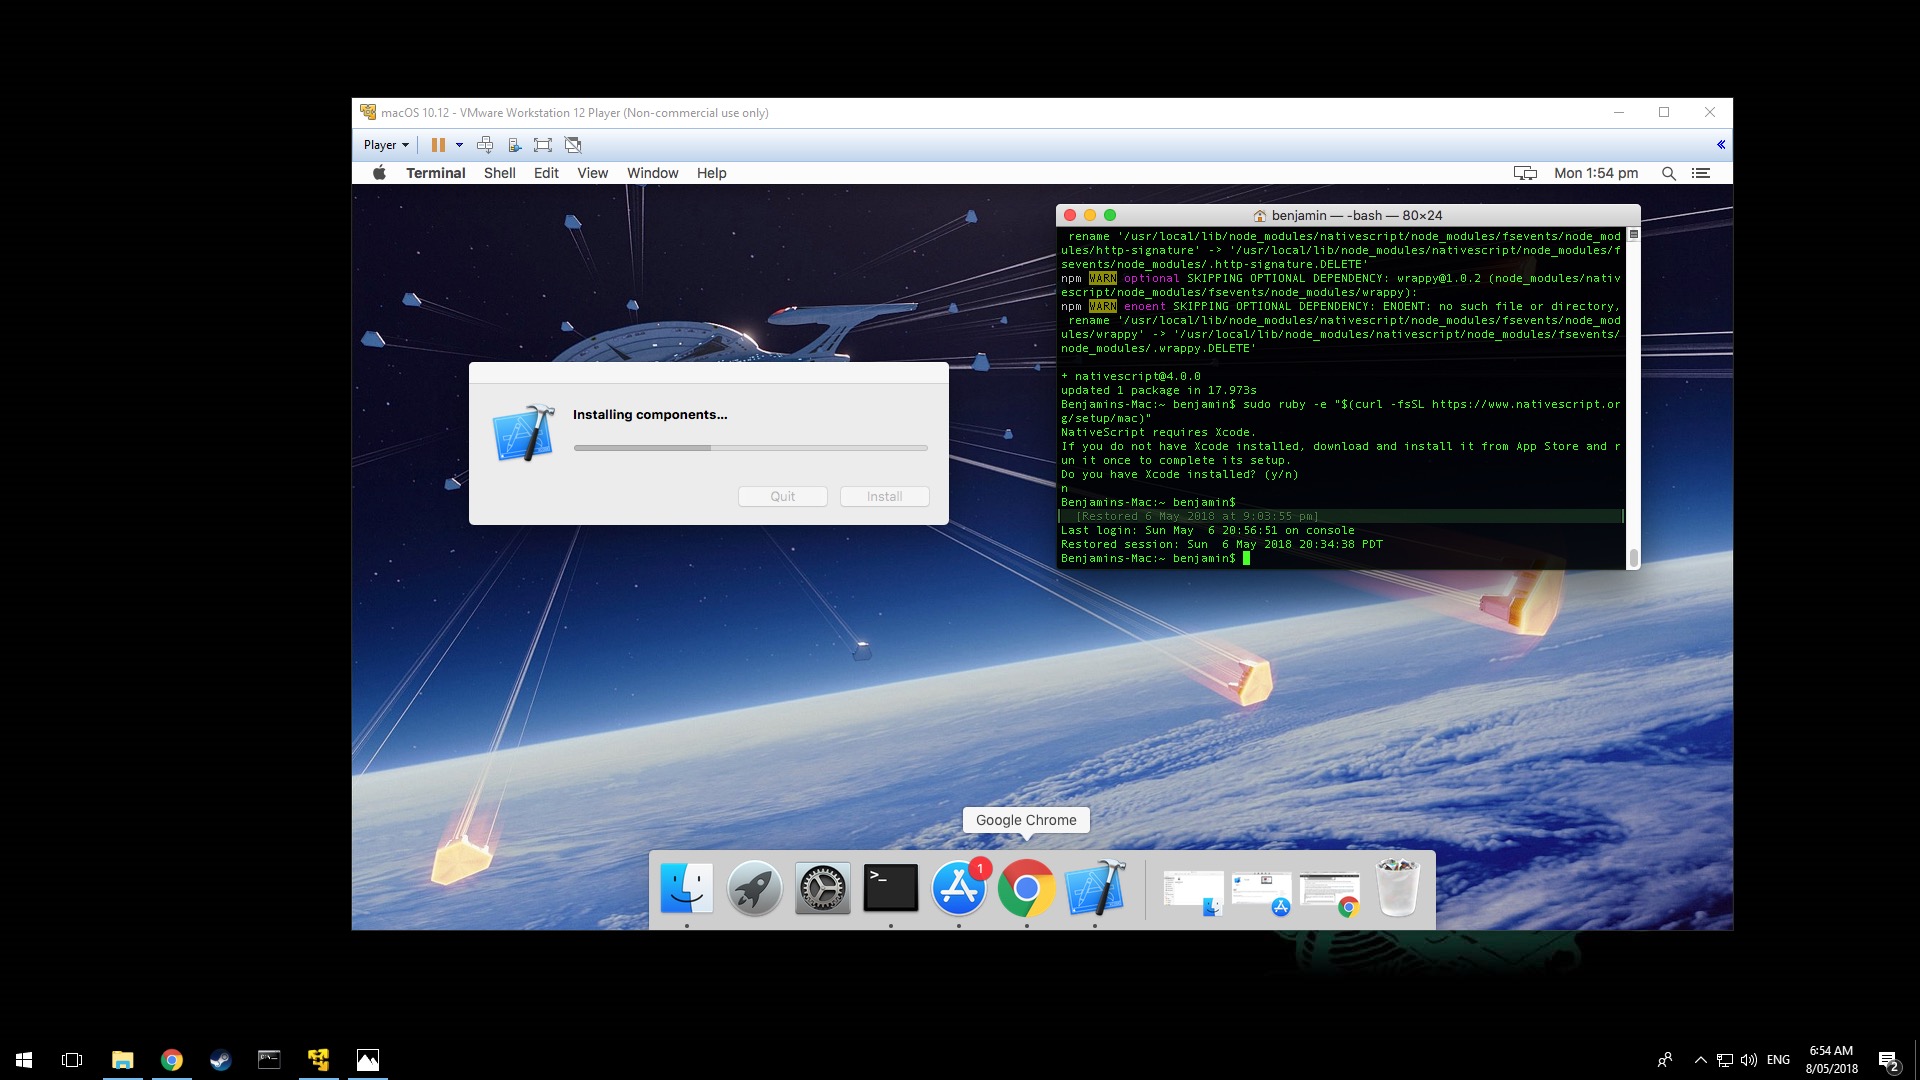Open Spotlight search magnifier icon
This screenshot has height=1080, width=1920.
(1668, 173)
